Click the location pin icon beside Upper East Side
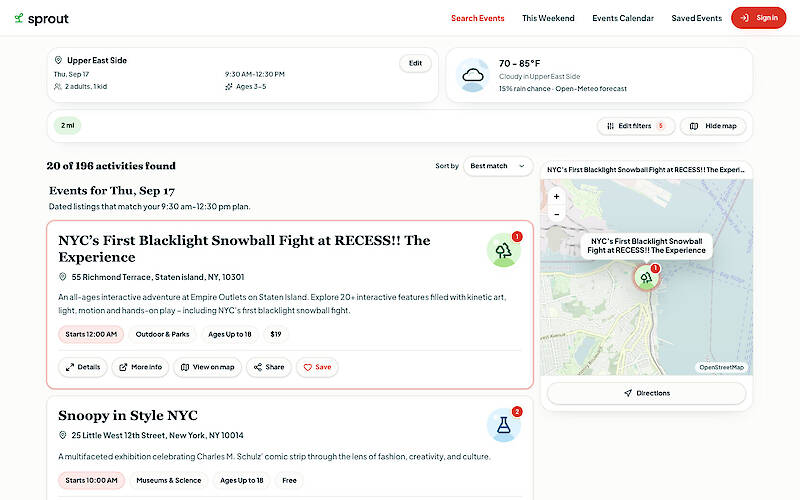The image size is (800, 500). click(58, 60)
